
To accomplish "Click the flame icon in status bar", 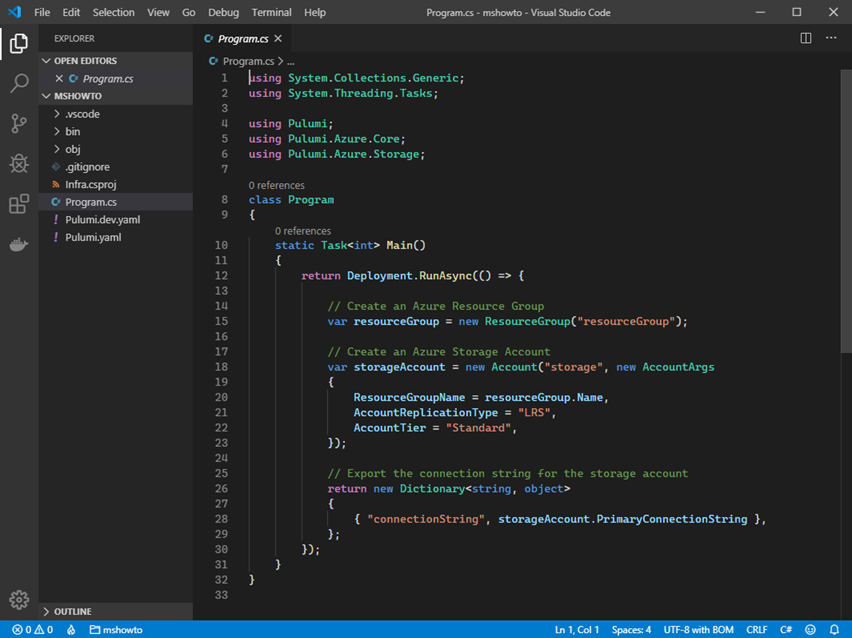I will [71, 630].
